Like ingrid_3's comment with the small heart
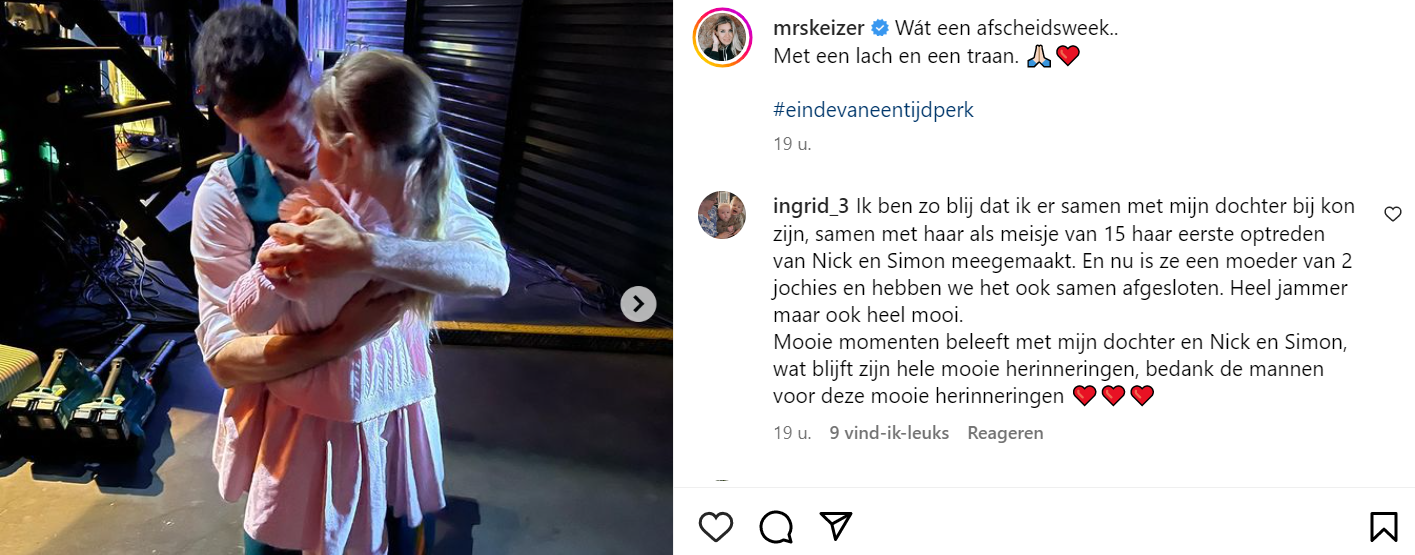Screen dimensions: 1415x555 click(1393, 214)
